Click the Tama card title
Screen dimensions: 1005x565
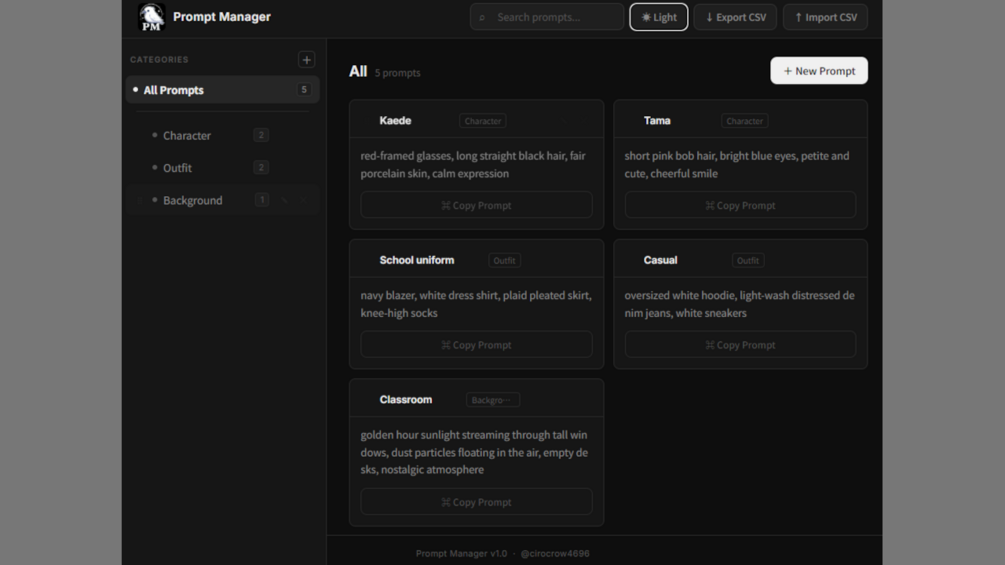[x=657, y=120]
